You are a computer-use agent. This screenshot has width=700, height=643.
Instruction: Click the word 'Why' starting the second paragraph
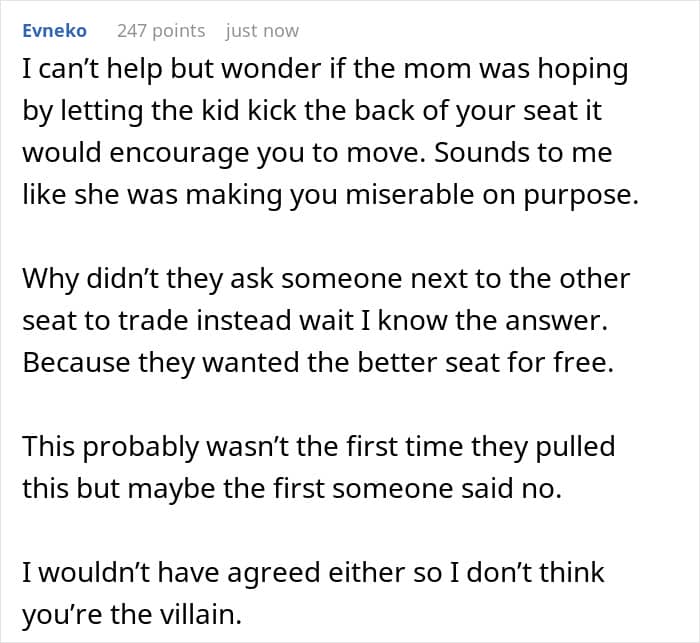[x=50, y=278]
